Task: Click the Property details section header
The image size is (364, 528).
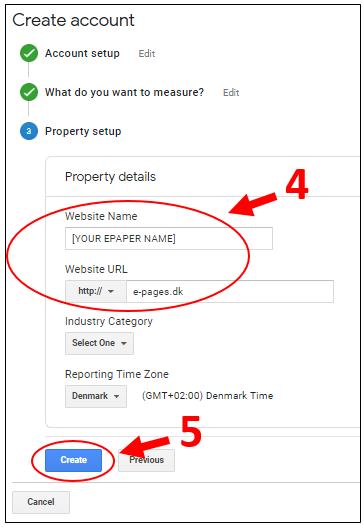Action: 110,177
